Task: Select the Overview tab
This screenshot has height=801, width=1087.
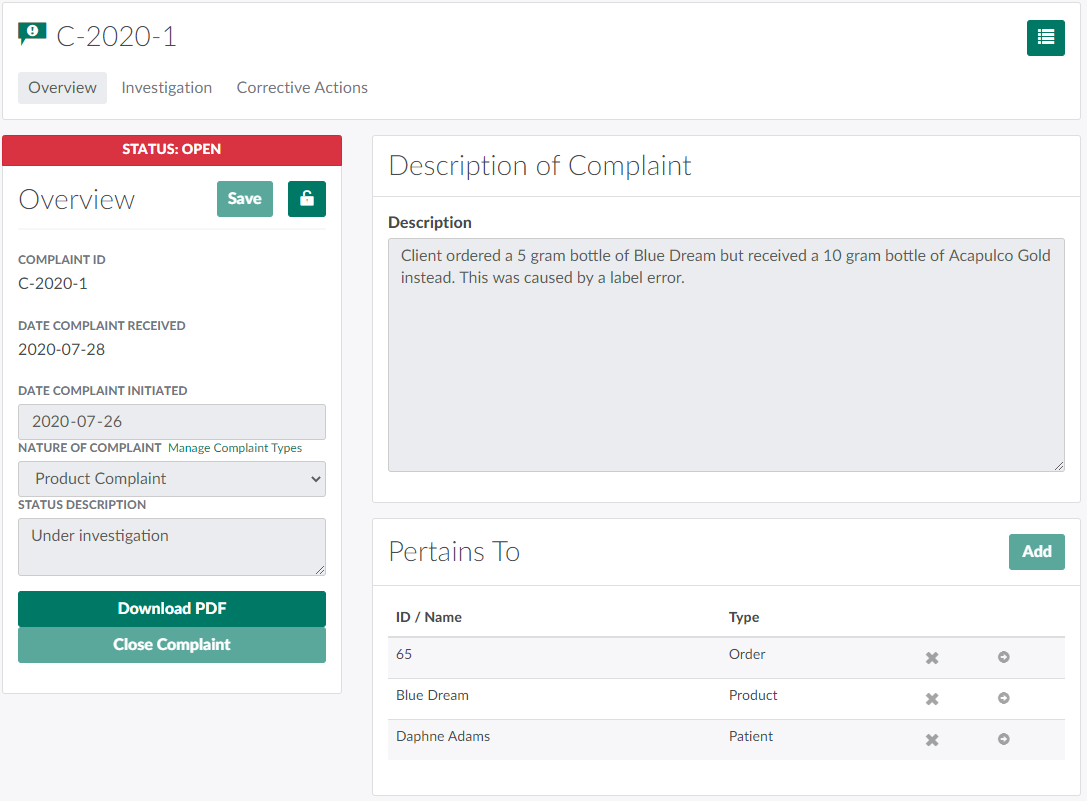Action: [x=62, y=88]
